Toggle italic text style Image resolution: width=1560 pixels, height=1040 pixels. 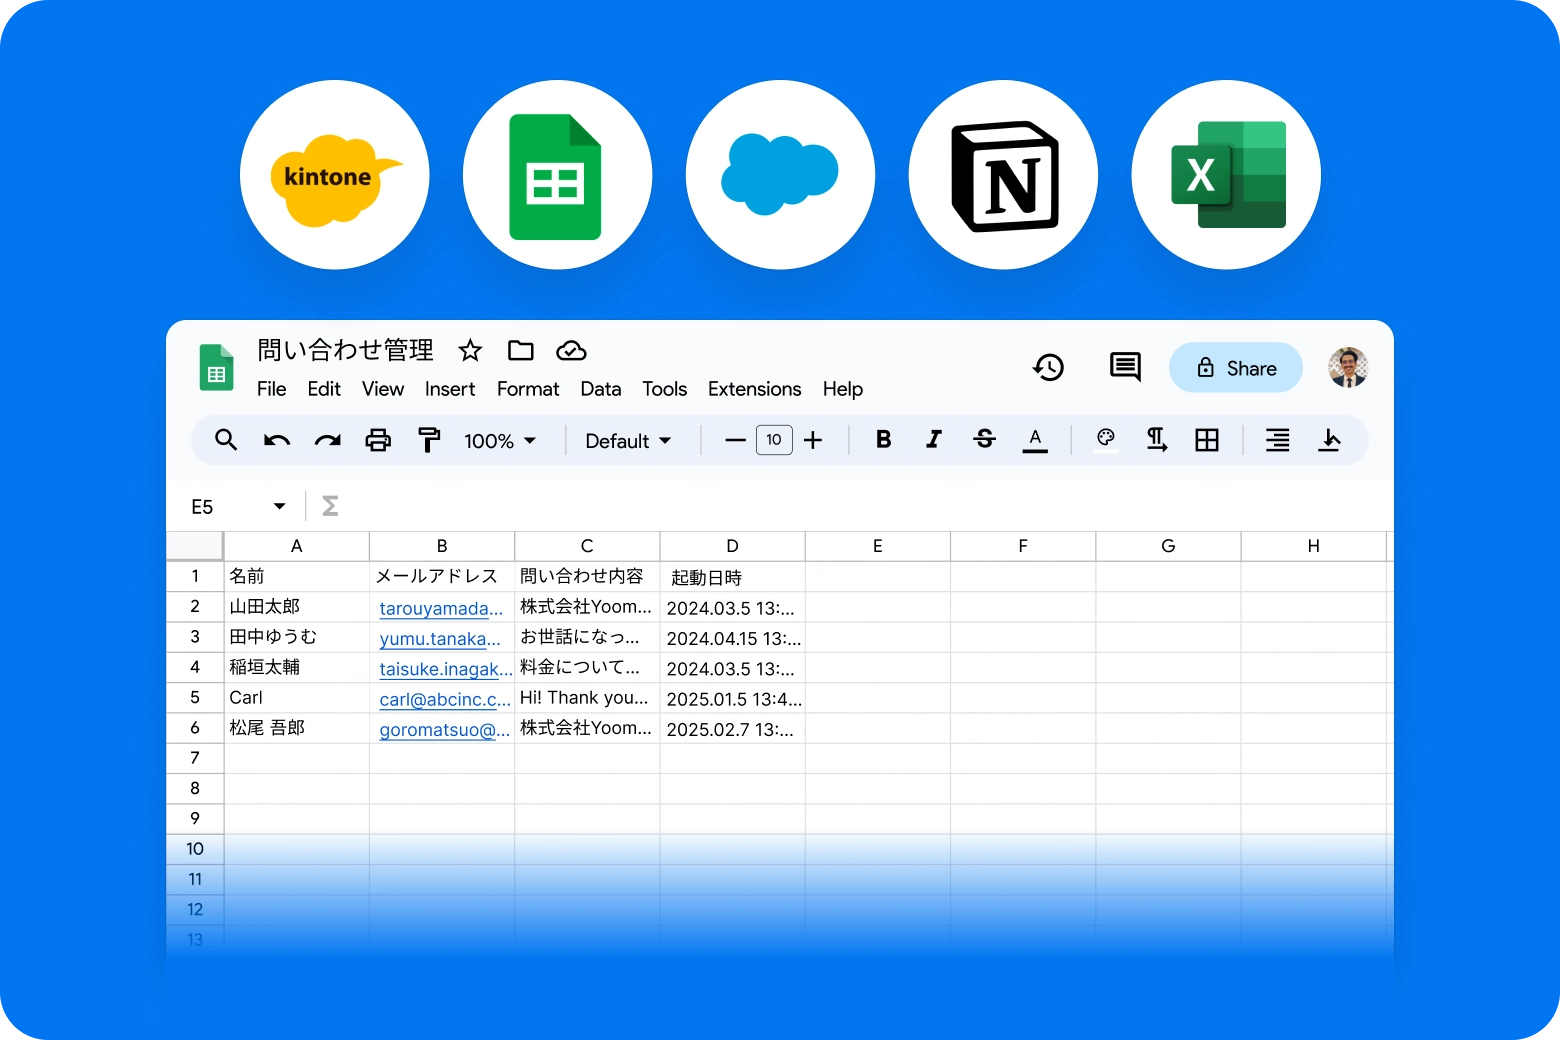pos(934,440)
